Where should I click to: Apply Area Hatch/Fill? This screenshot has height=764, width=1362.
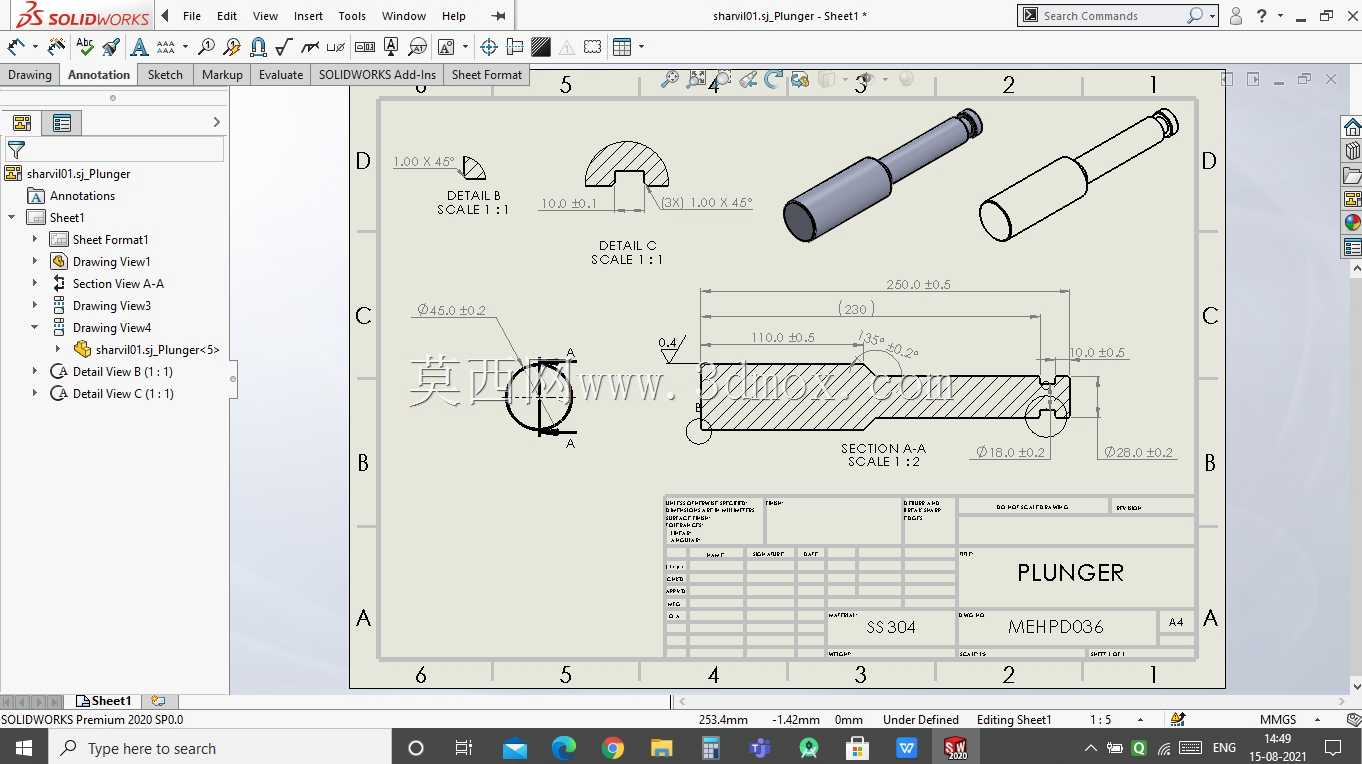[x=541, y=46]
